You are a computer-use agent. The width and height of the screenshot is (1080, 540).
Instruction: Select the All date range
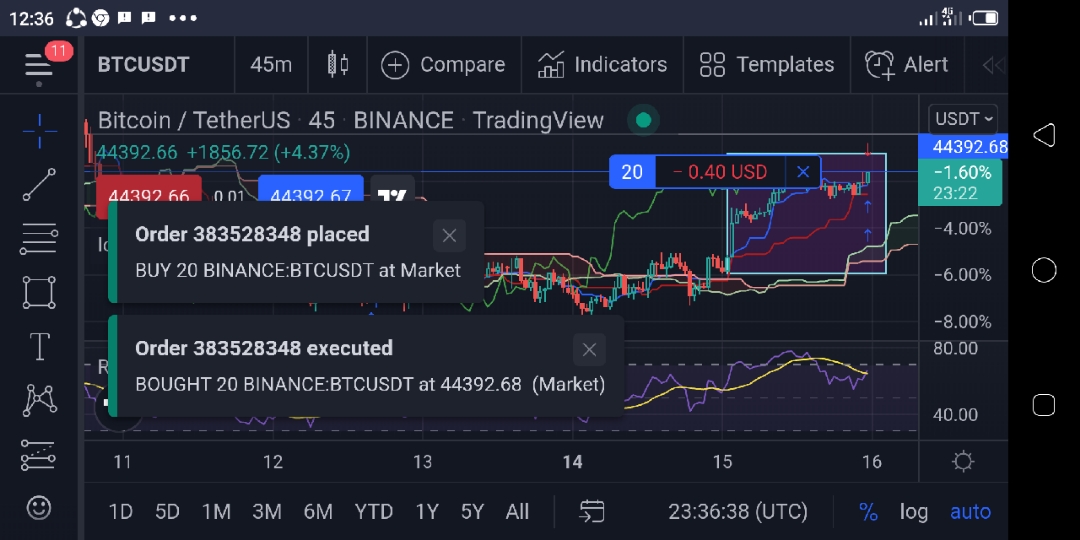(517, 512)
